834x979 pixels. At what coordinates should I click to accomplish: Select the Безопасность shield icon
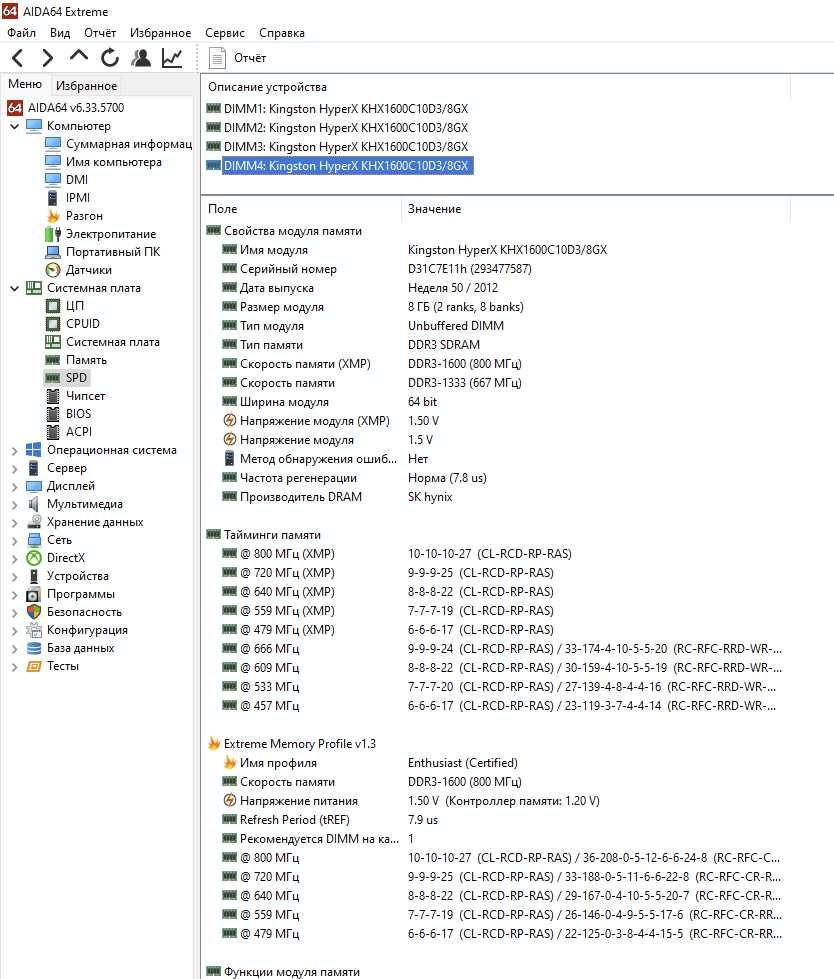click(x=34, y=612)
